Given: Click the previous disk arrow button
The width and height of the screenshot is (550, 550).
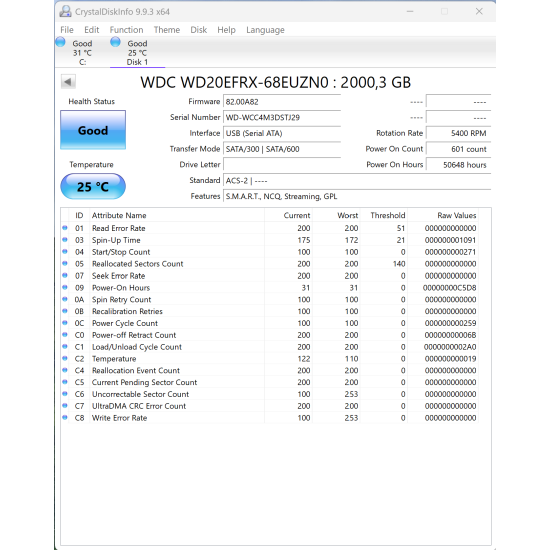Looking at the screenshot, I should [68, 82].
